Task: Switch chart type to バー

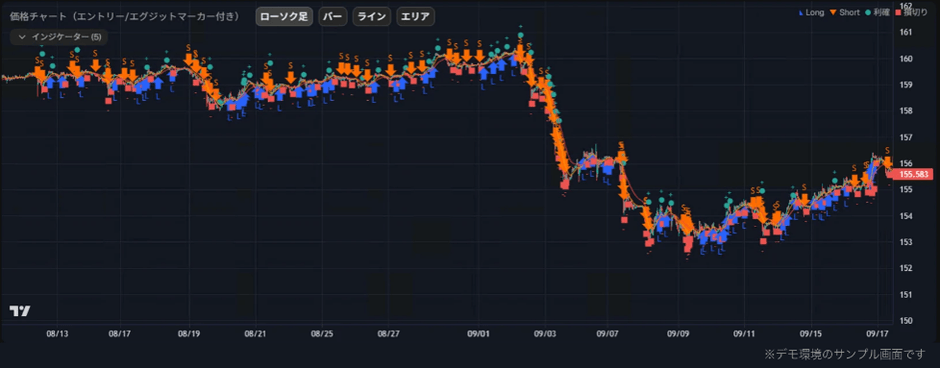Action: pos(333,16)
